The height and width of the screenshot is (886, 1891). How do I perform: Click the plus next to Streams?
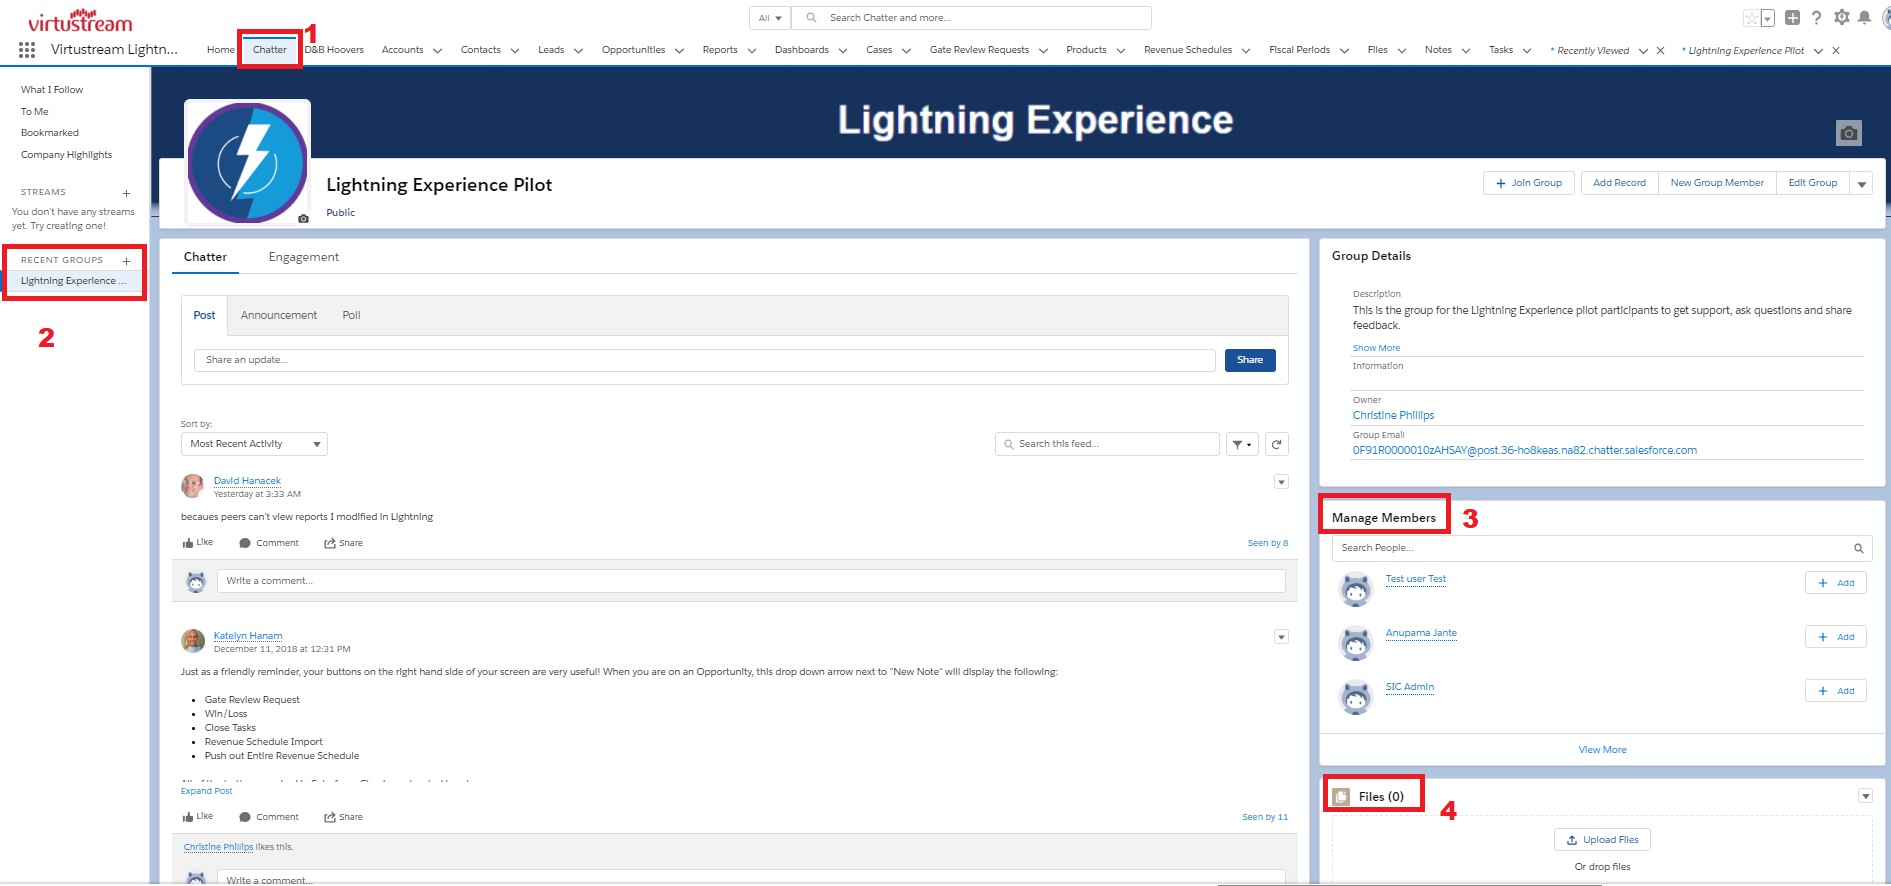tap(126, 193)
